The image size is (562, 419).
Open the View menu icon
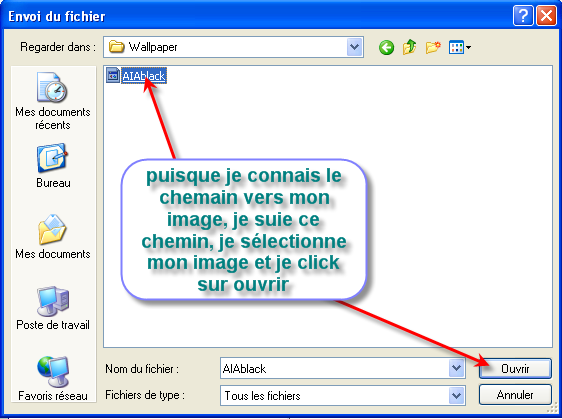click(459, 47)
